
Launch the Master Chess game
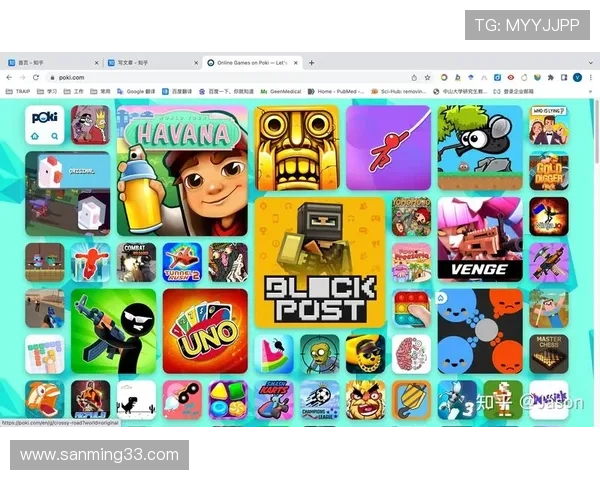(549, 354)
